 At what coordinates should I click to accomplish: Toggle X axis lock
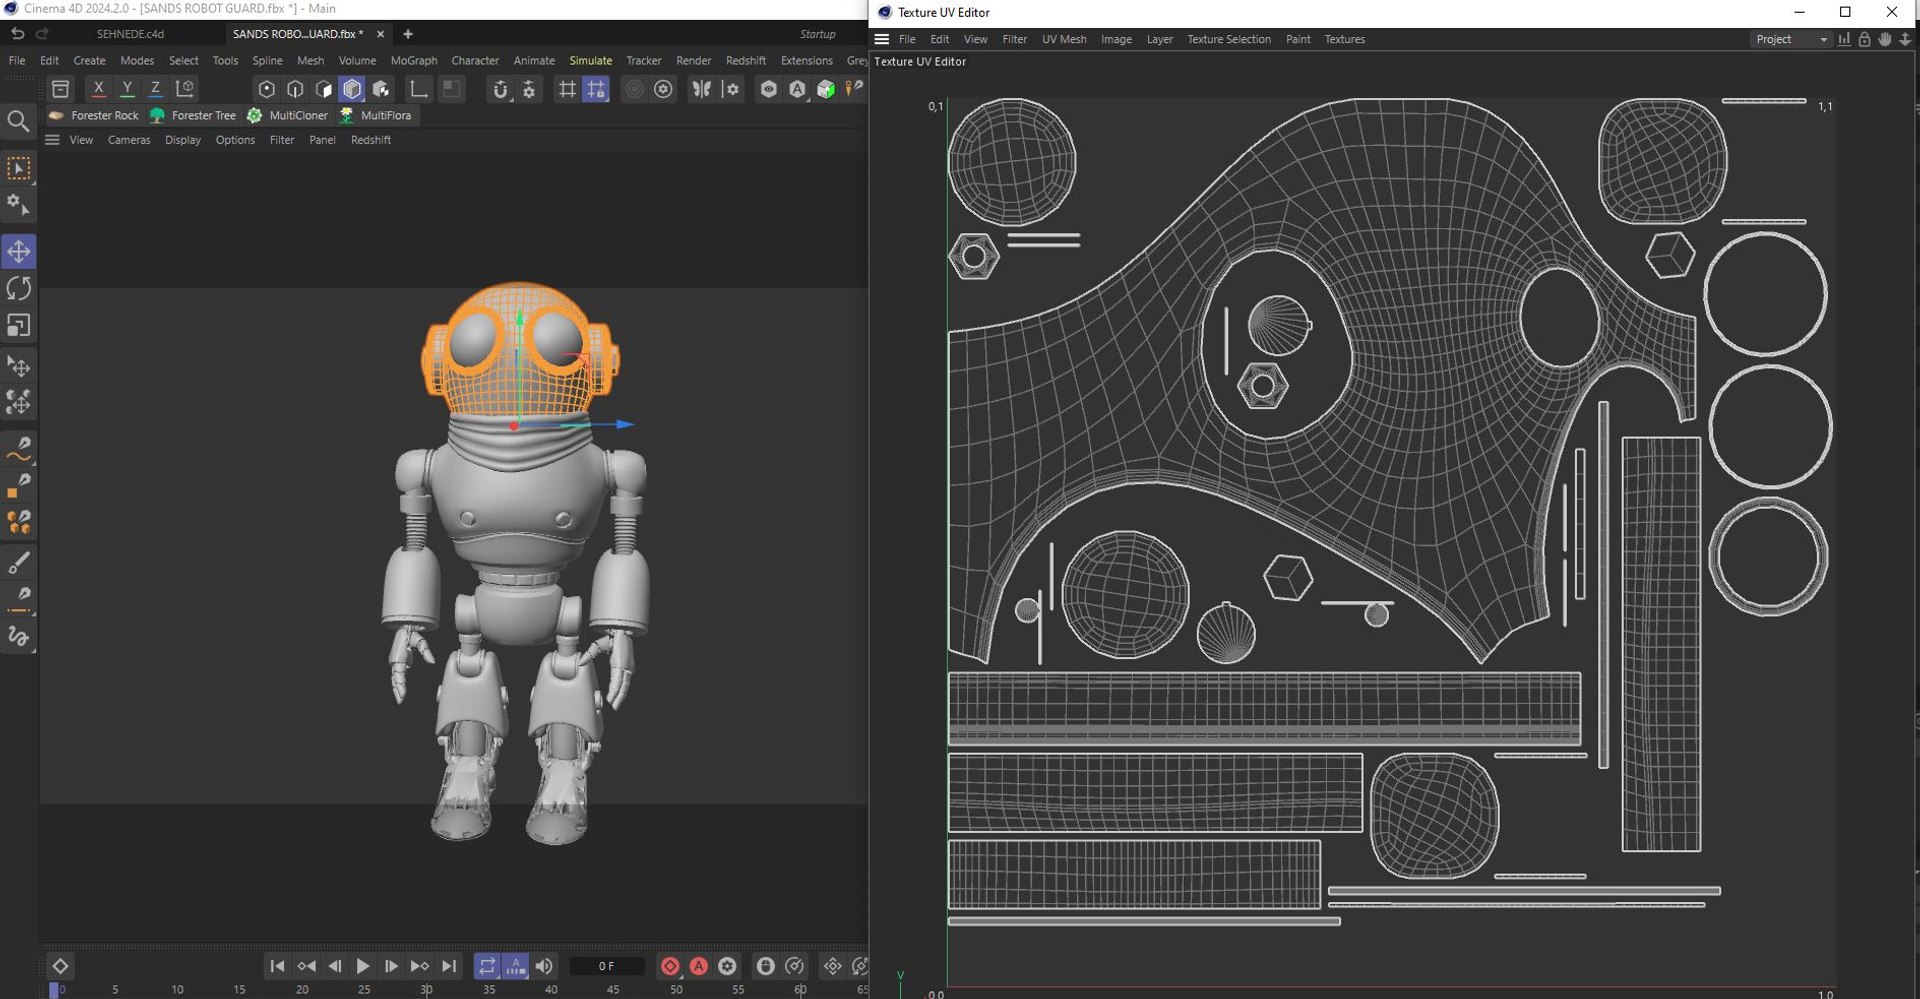pyautogui.click(x=98, y=89)
